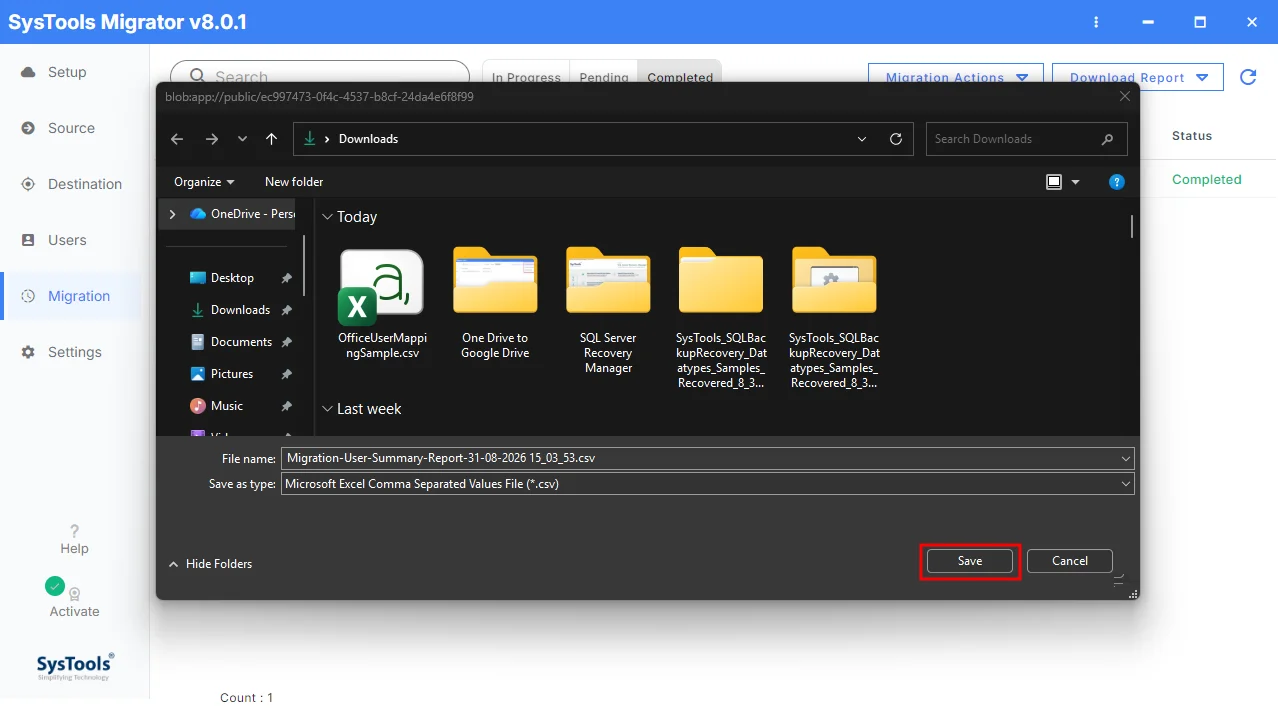Viewport: 1278px width, 717px height.
Task: Go up one folder level arrow
Action: [x=271, y=139]
